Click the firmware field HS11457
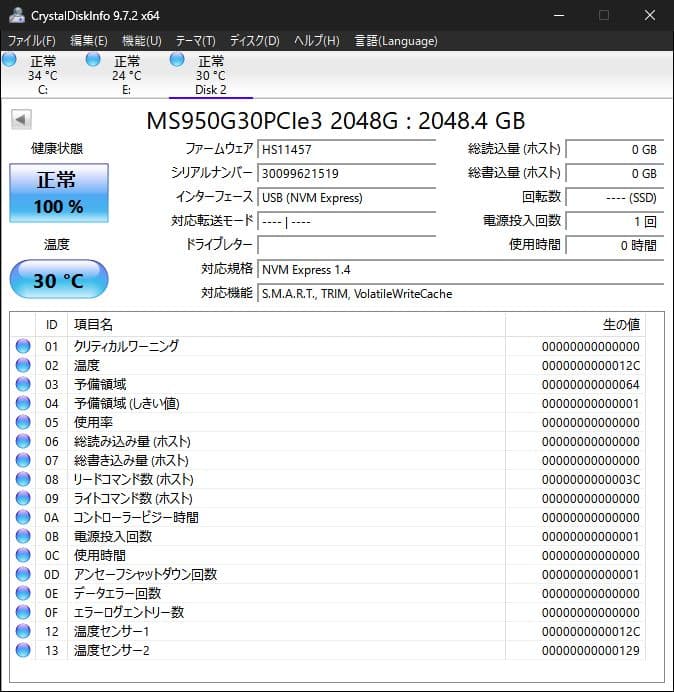The image size is (674, 692). pos(346,150)
